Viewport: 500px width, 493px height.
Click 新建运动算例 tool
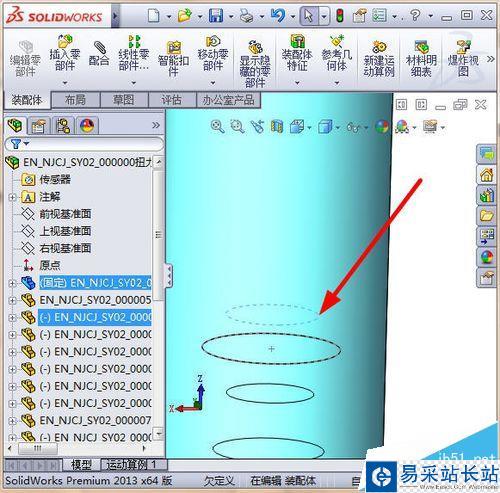click(x=379, y=58)
